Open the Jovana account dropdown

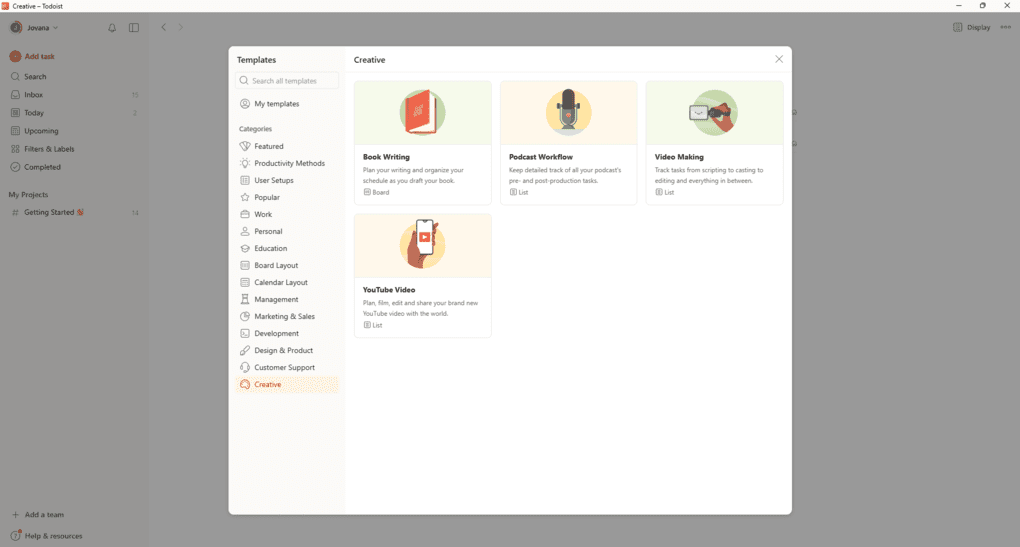pos(34,28)
